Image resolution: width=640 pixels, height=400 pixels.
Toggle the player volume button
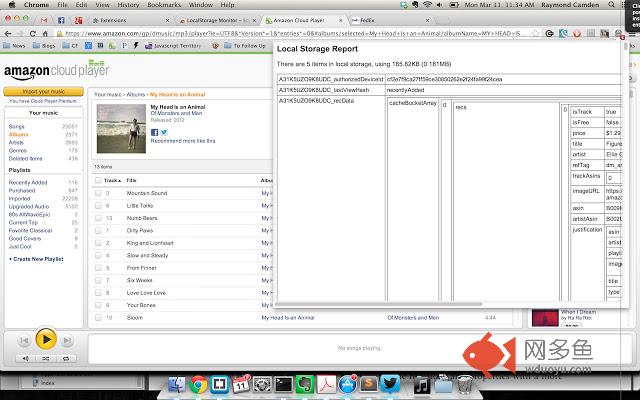click(25, 358)
